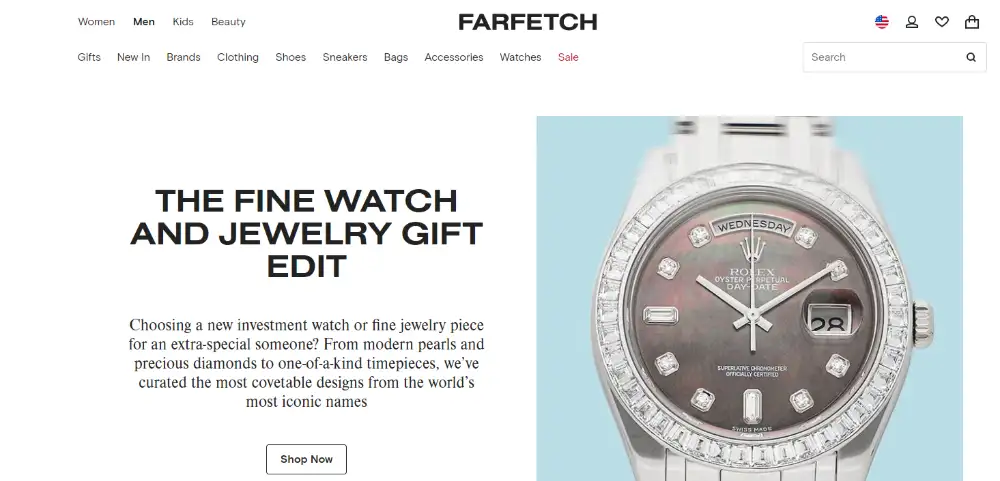
Task: Click the Shop Now button
Action: (306, 459)
